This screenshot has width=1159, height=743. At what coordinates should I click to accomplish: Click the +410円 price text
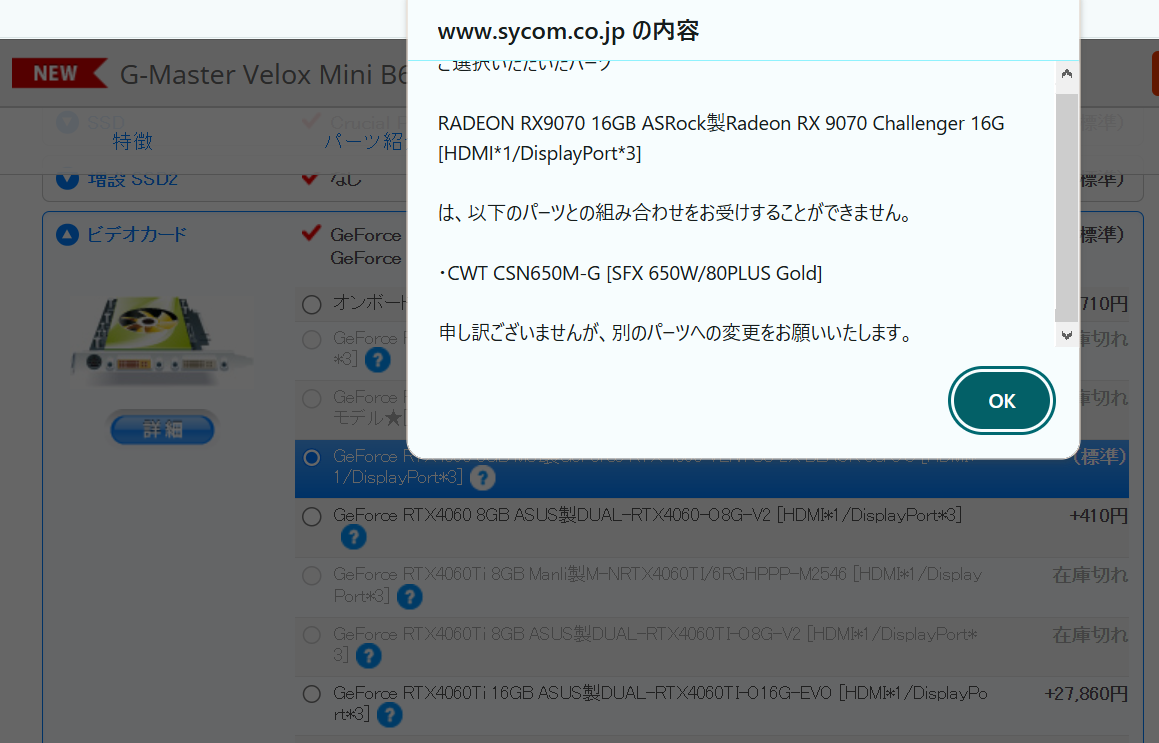click(1098, 516)
